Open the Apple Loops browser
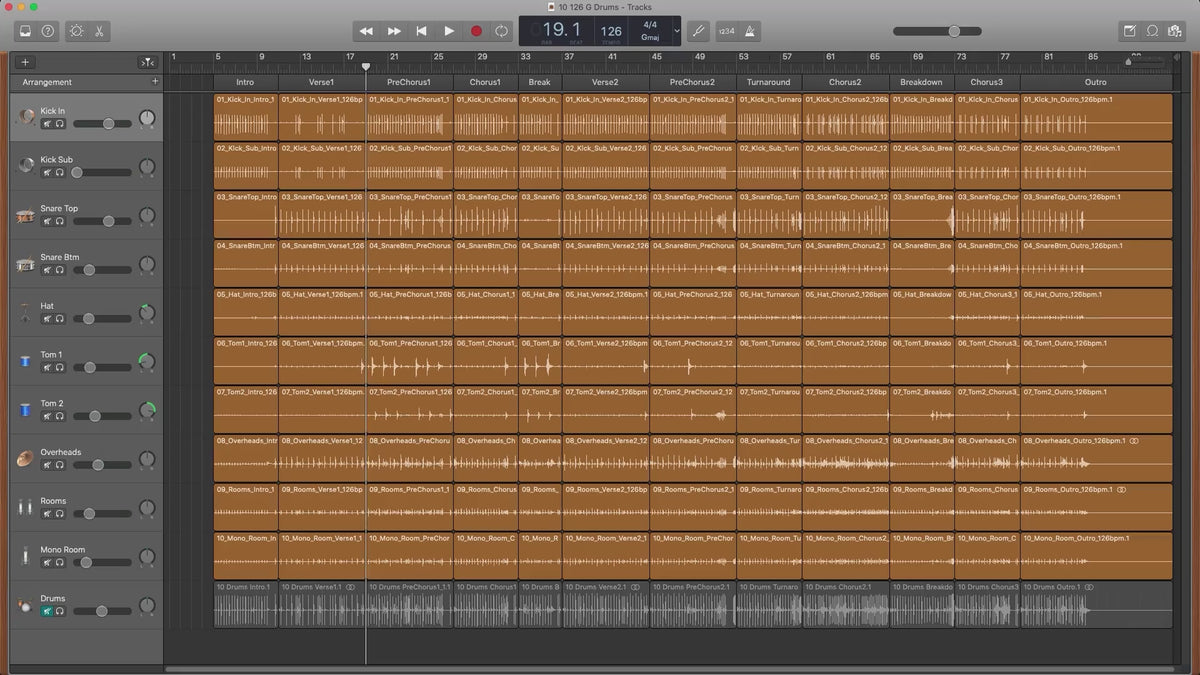The width and height of the screenshot is (1200, 675). click(1152, 31)
